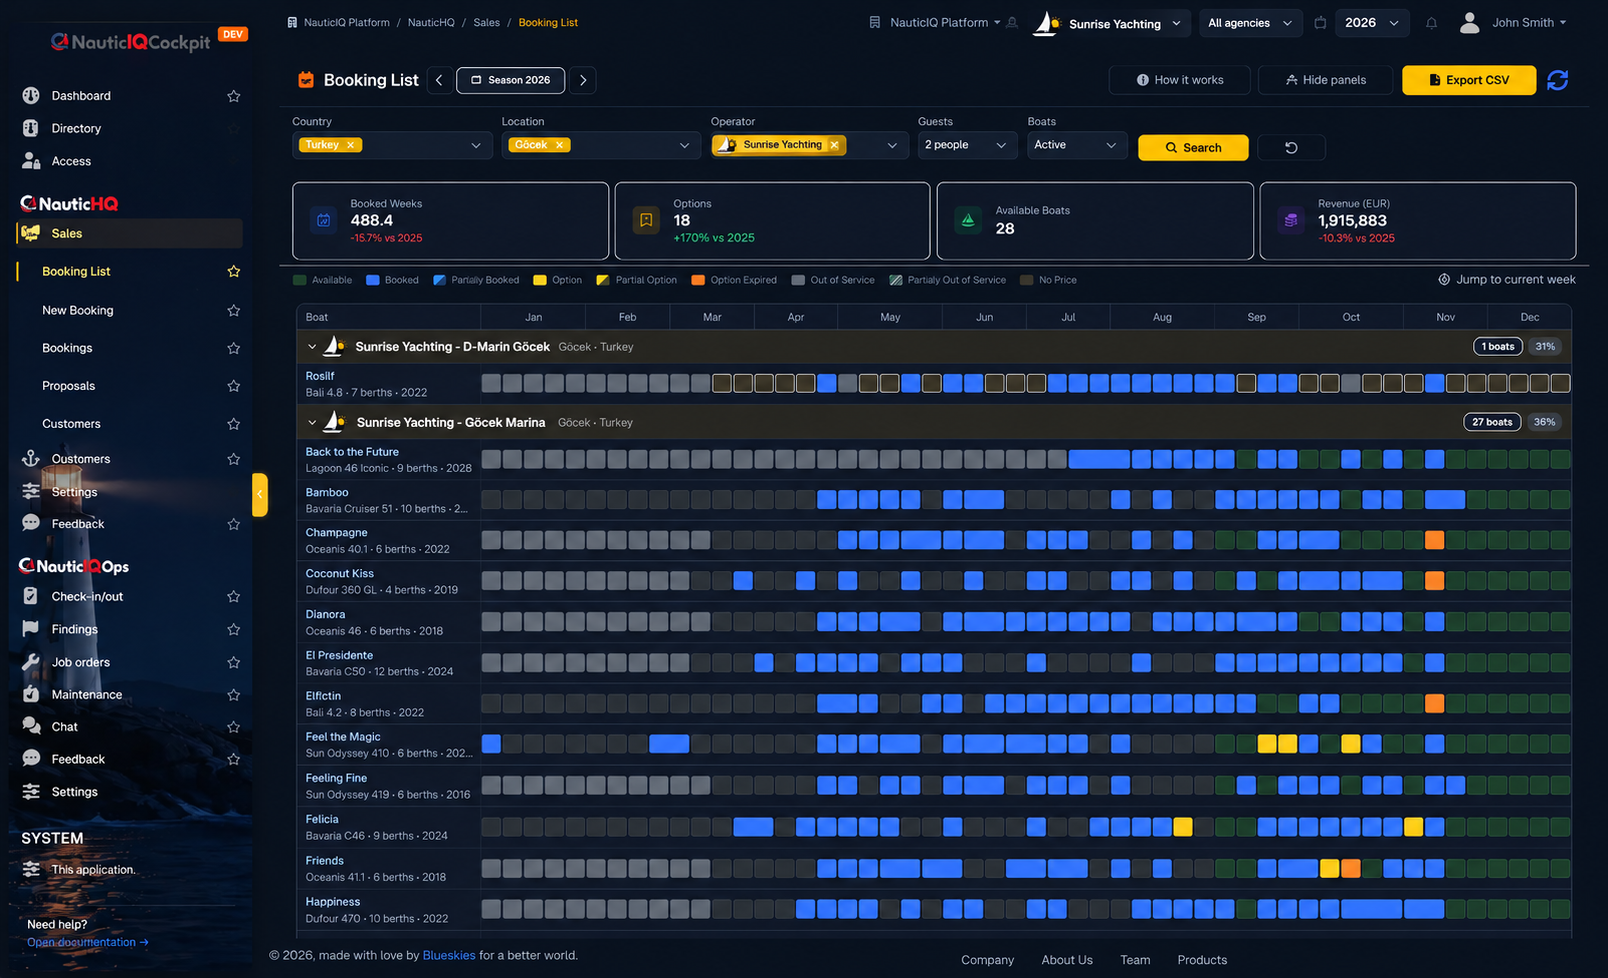Collapse the Göcek Marina group
The image size is (1608, 978).
[312, 423]
